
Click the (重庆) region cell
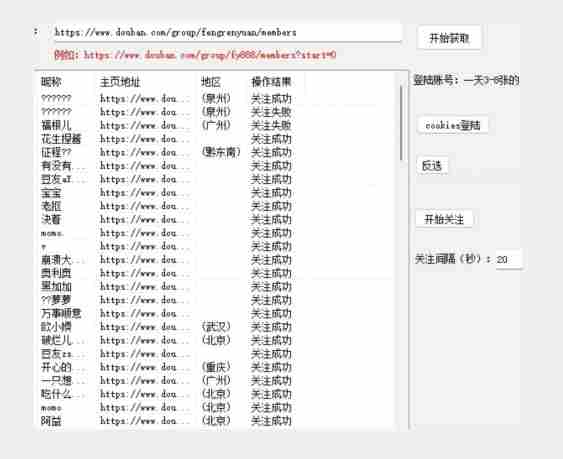tap(216, 367)
